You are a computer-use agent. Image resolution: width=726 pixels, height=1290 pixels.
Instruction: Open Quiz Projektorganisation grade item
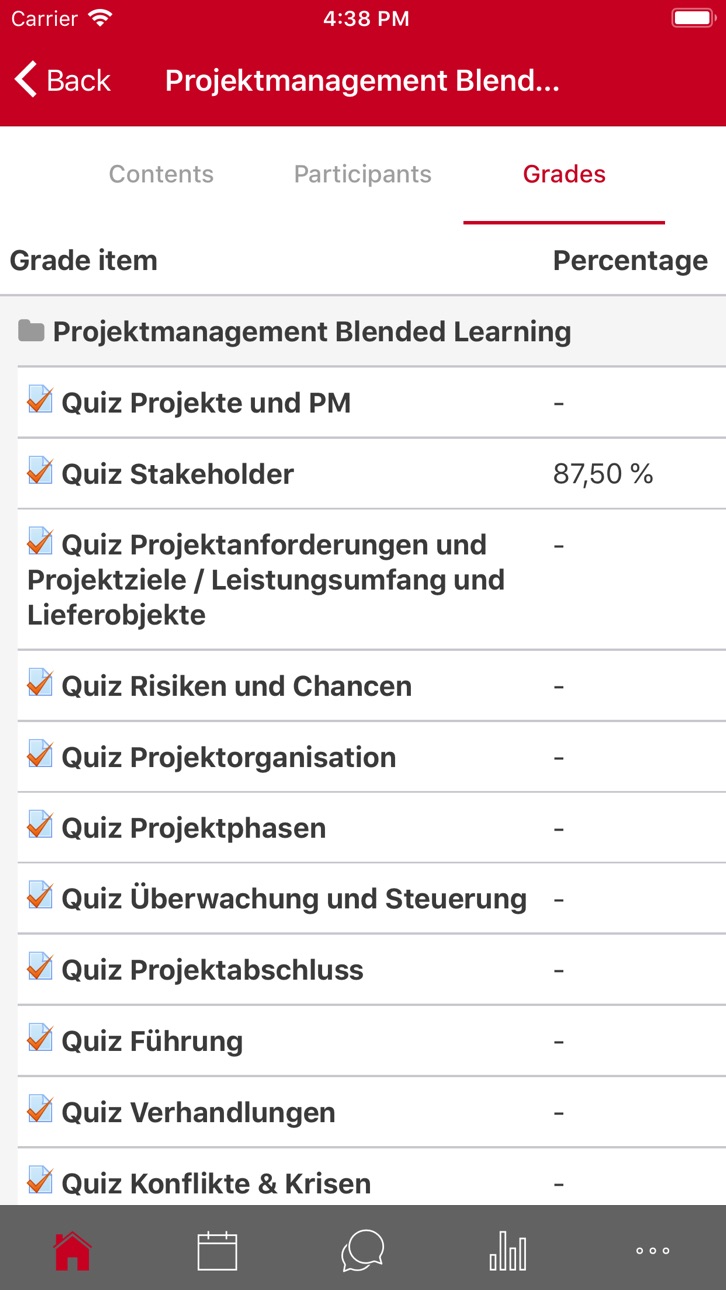coord(371,757)
